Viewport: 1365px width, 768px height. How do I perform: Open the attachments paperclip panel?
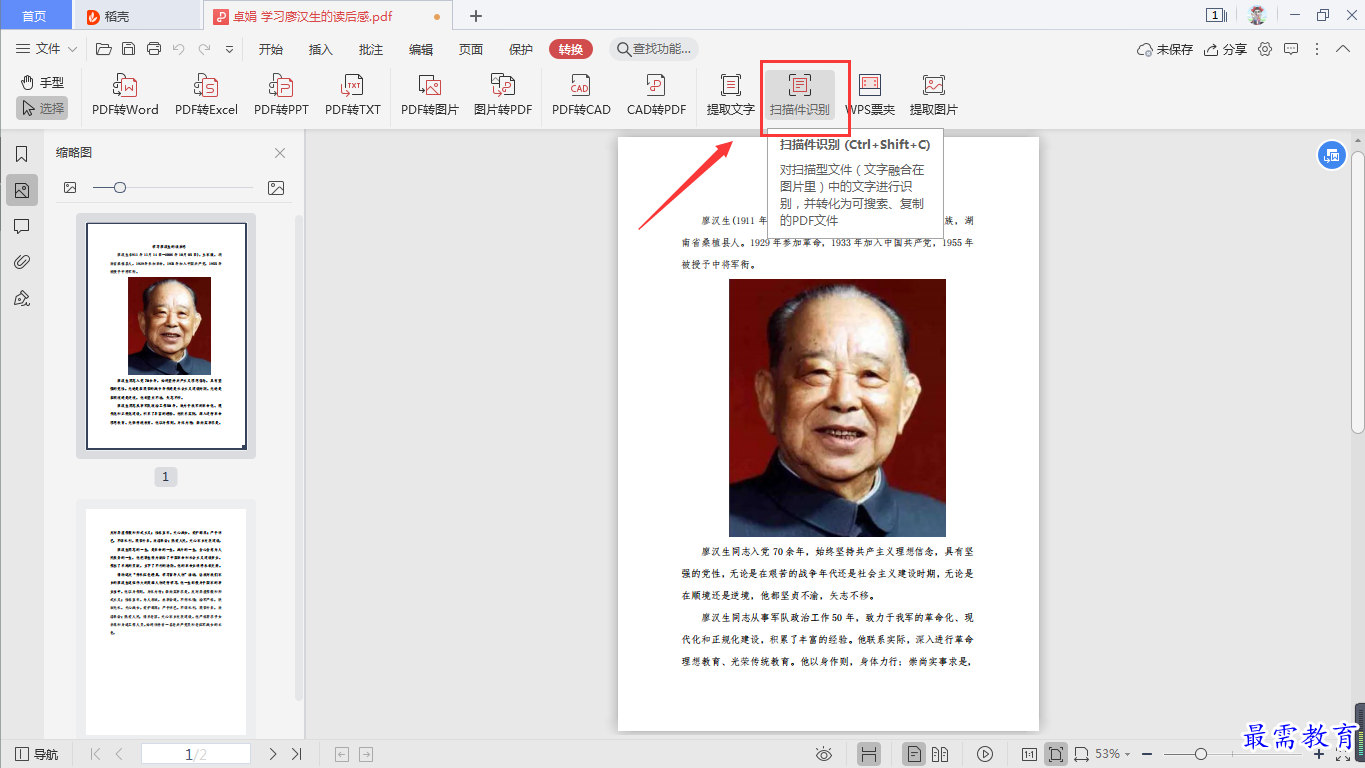[x=21, y=262]
